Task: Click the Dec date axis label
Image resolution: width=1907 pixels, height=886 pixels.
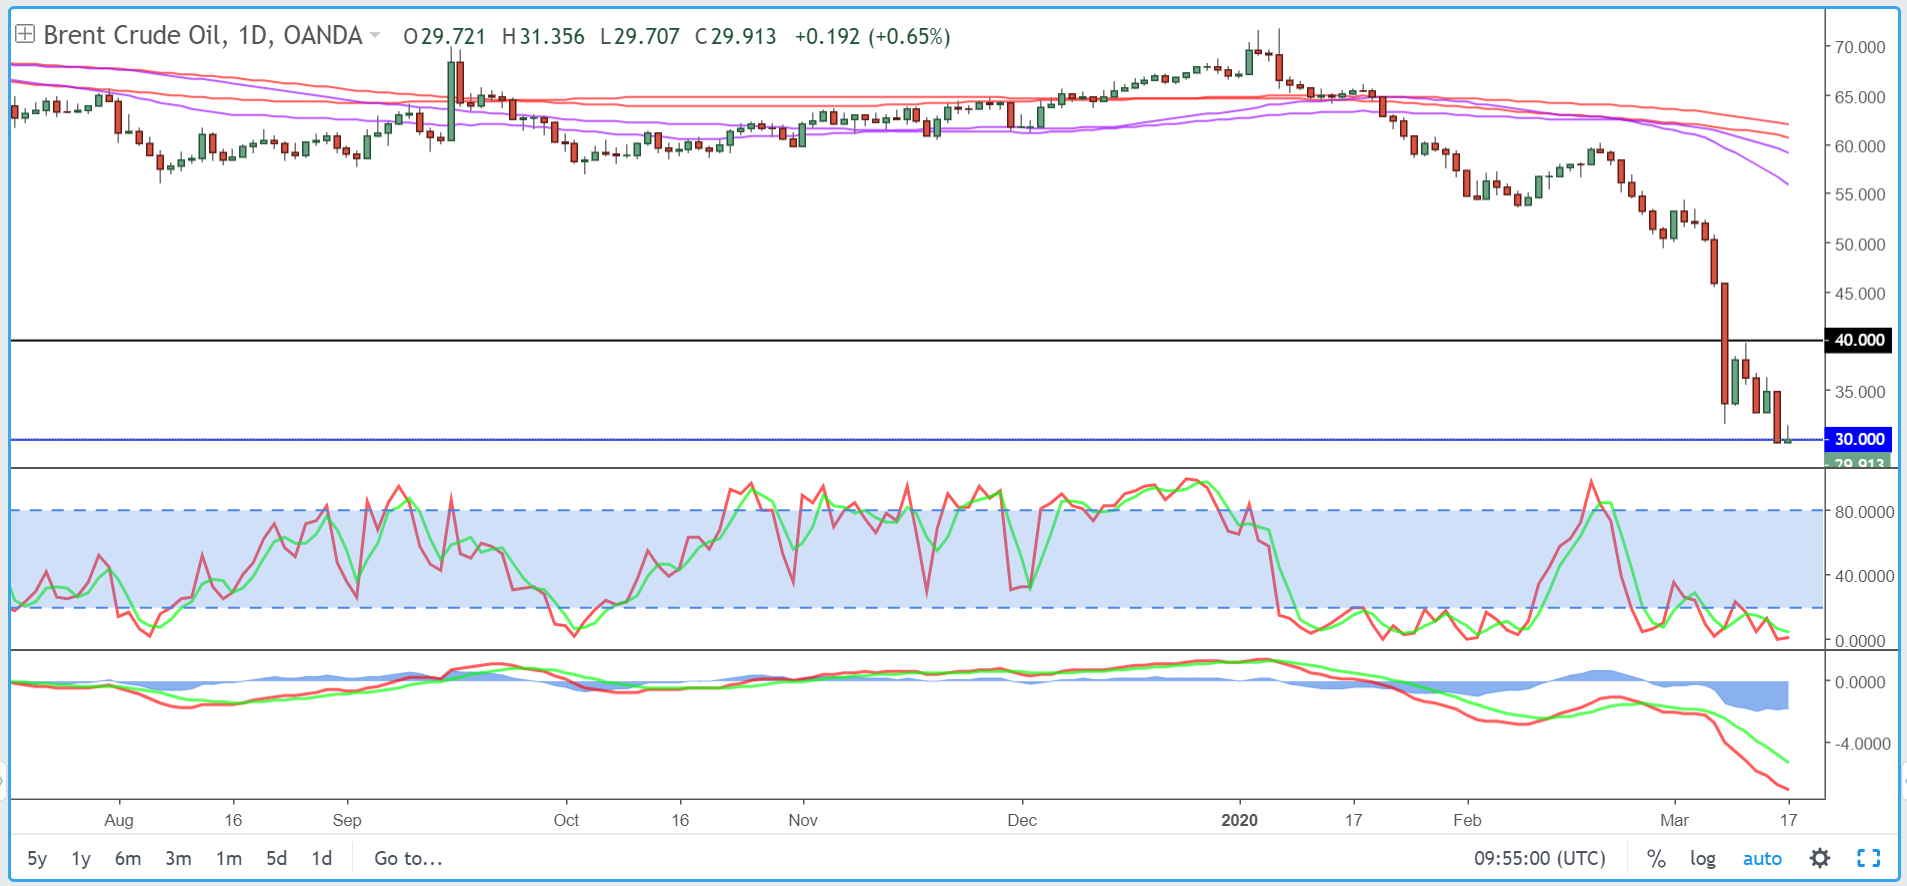Action: [1022, 820]
